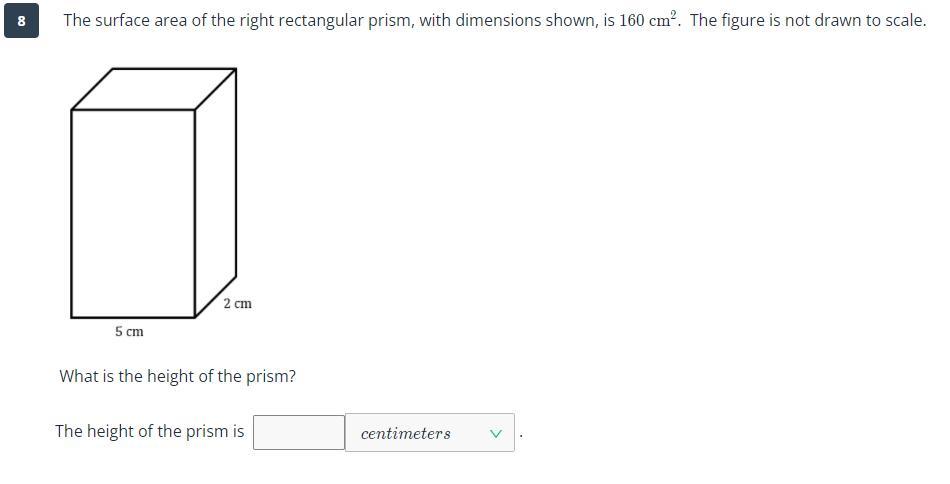Click "The figure is not drawn to scale" sentence

(x=808, y=21)
